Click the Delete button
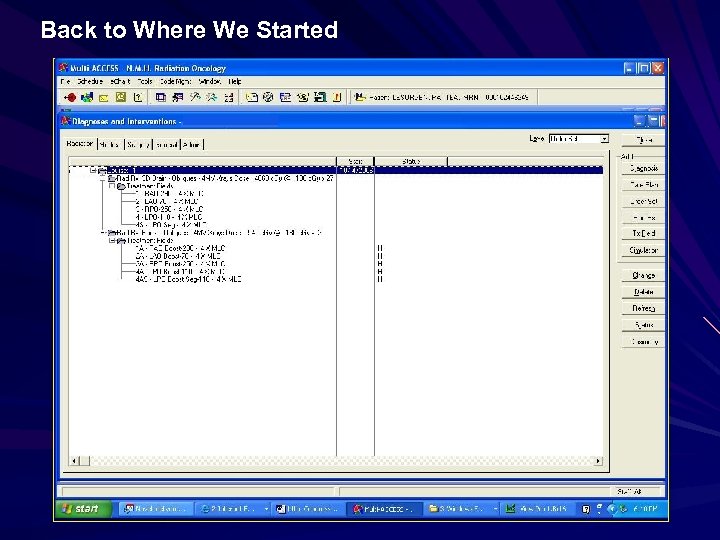Viewport: 720px width, 540px height. (643, 292)
